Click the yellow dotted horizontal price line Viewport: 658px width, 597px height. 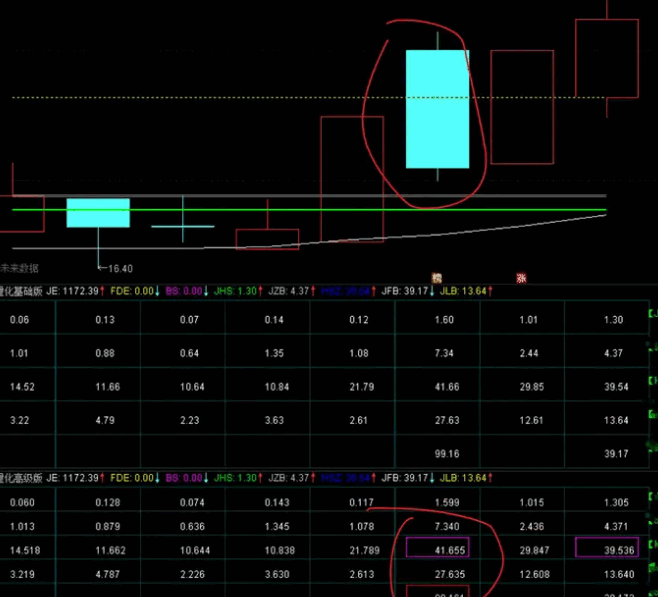click(x=309, y=97)
